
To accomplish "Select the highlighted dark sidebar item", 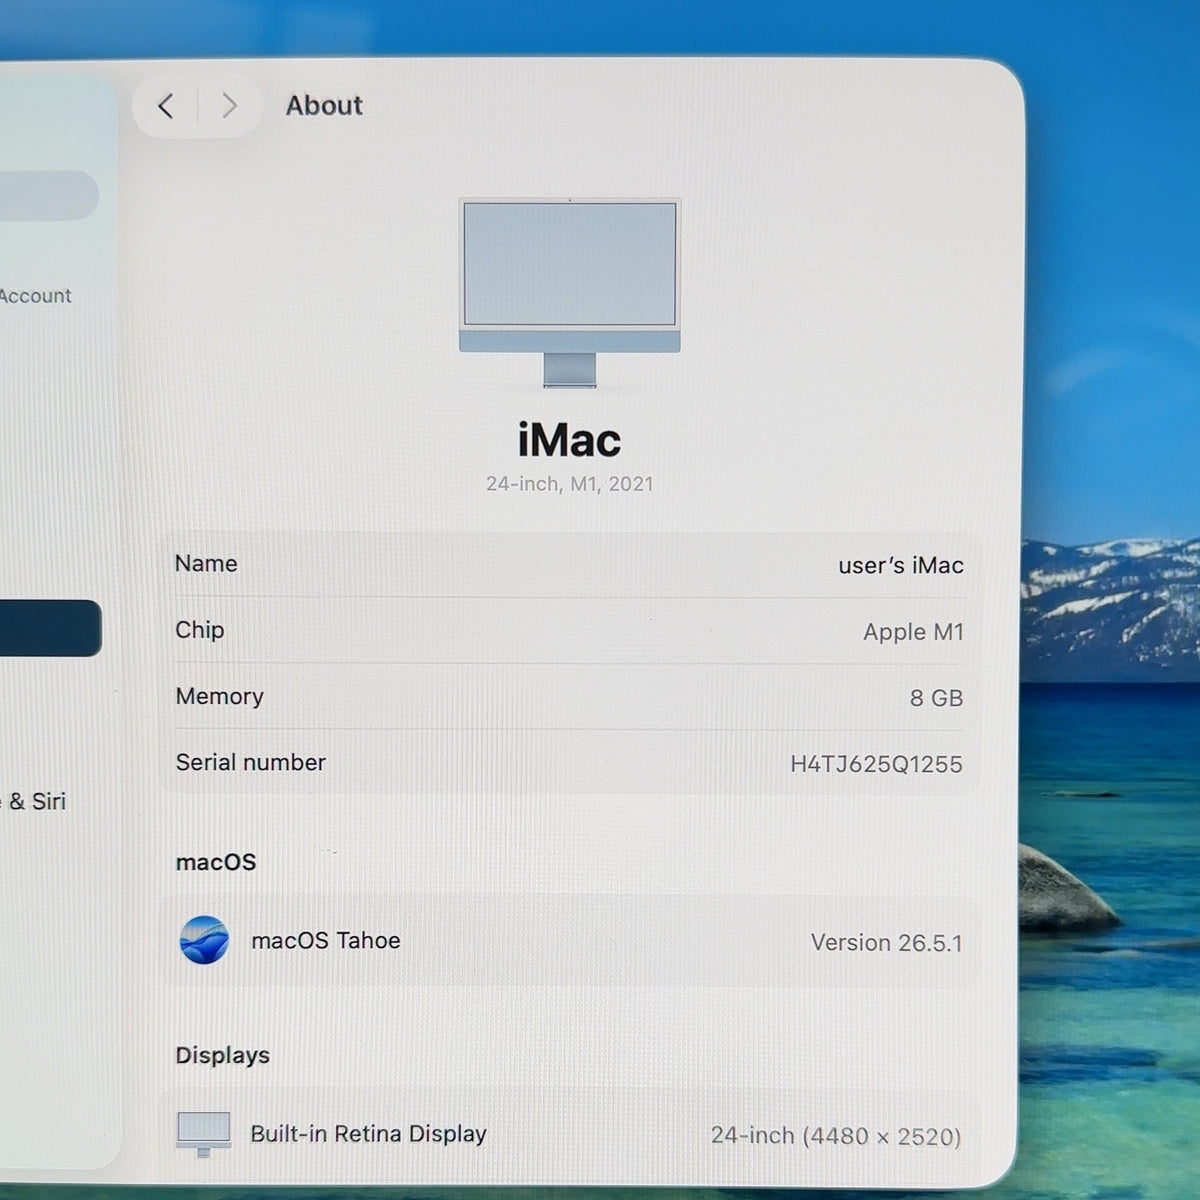I will tap(50, 628).
